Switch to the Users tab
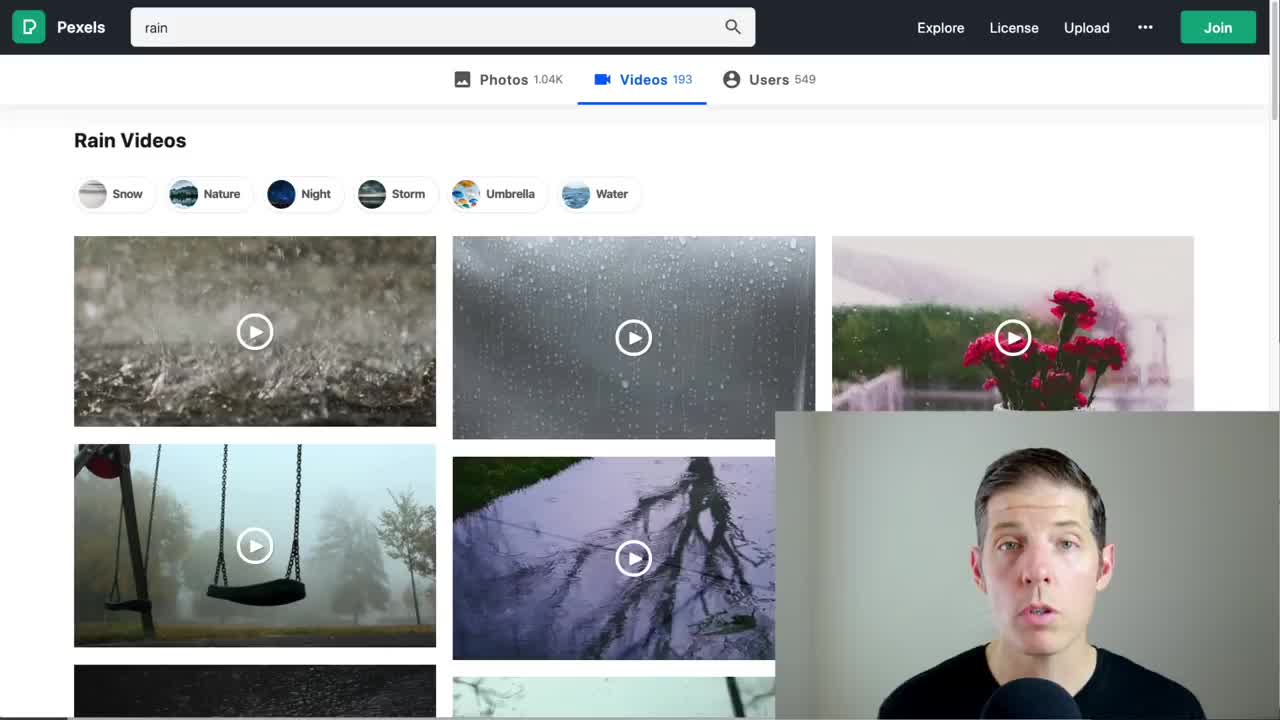This screenshot has height=720, width=1280. (x=769, y=79)
